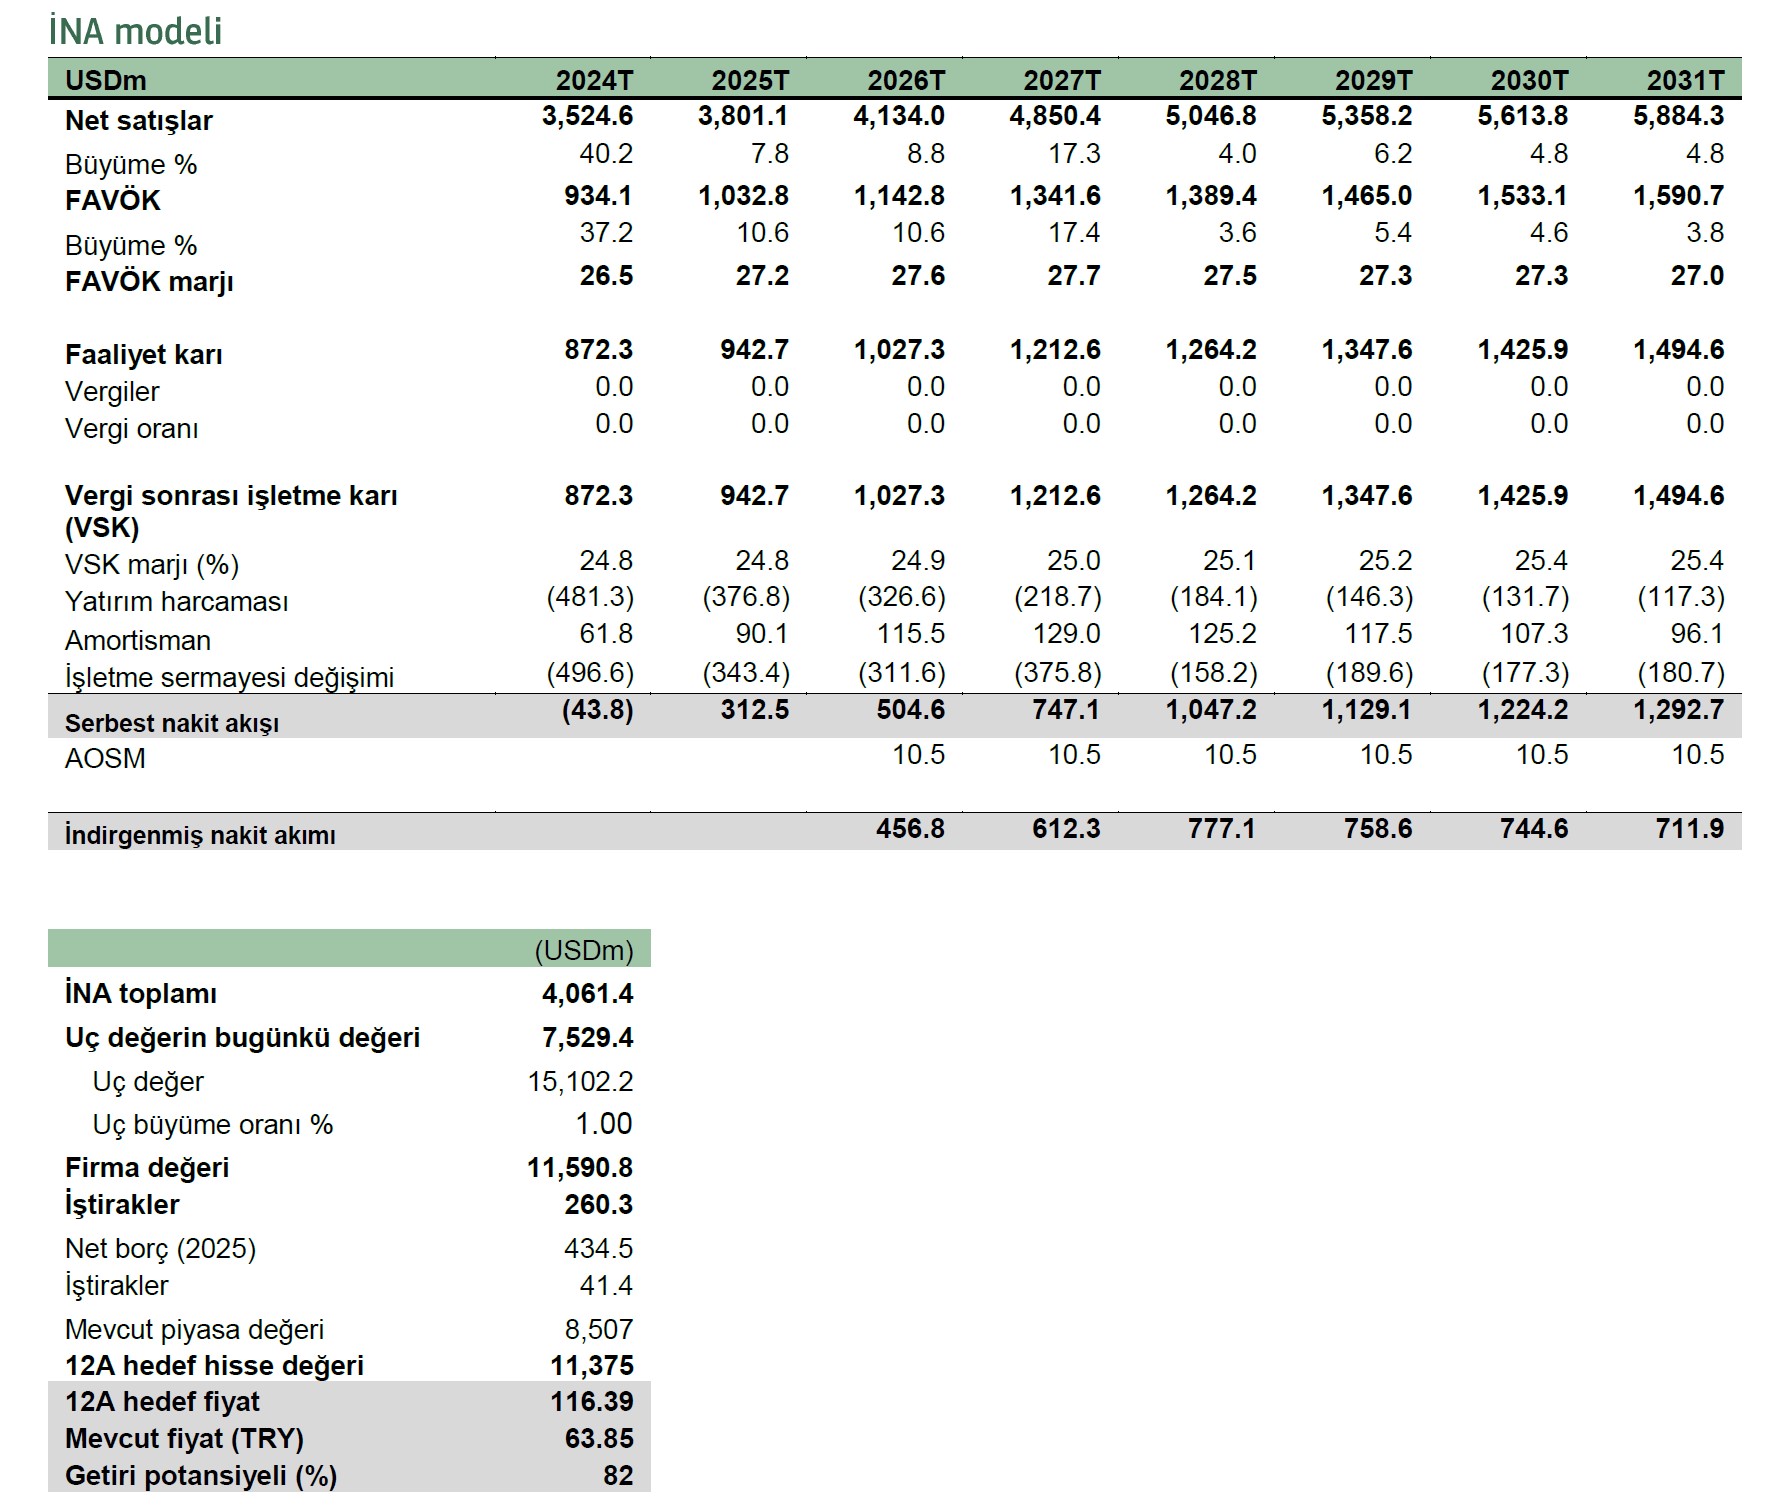Viewport: 1767px width, 1510px height.
Task: Select the Firma değeri row label
Action: [147, 1168]
